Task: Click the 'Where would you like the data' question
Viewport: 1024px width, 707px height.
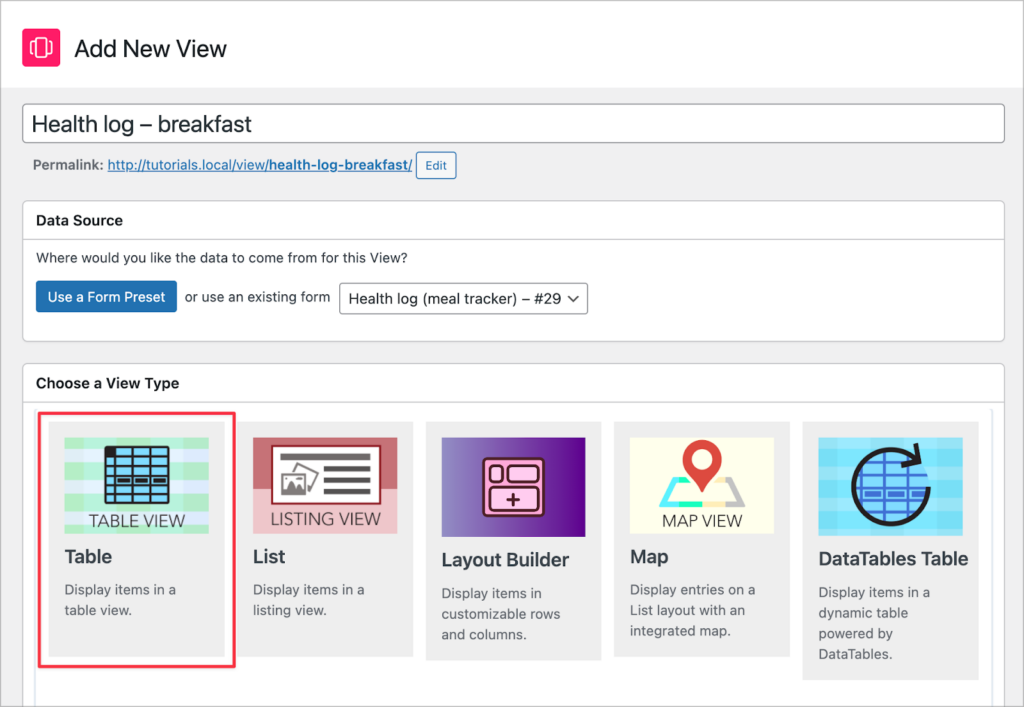Action: (222, 258)
